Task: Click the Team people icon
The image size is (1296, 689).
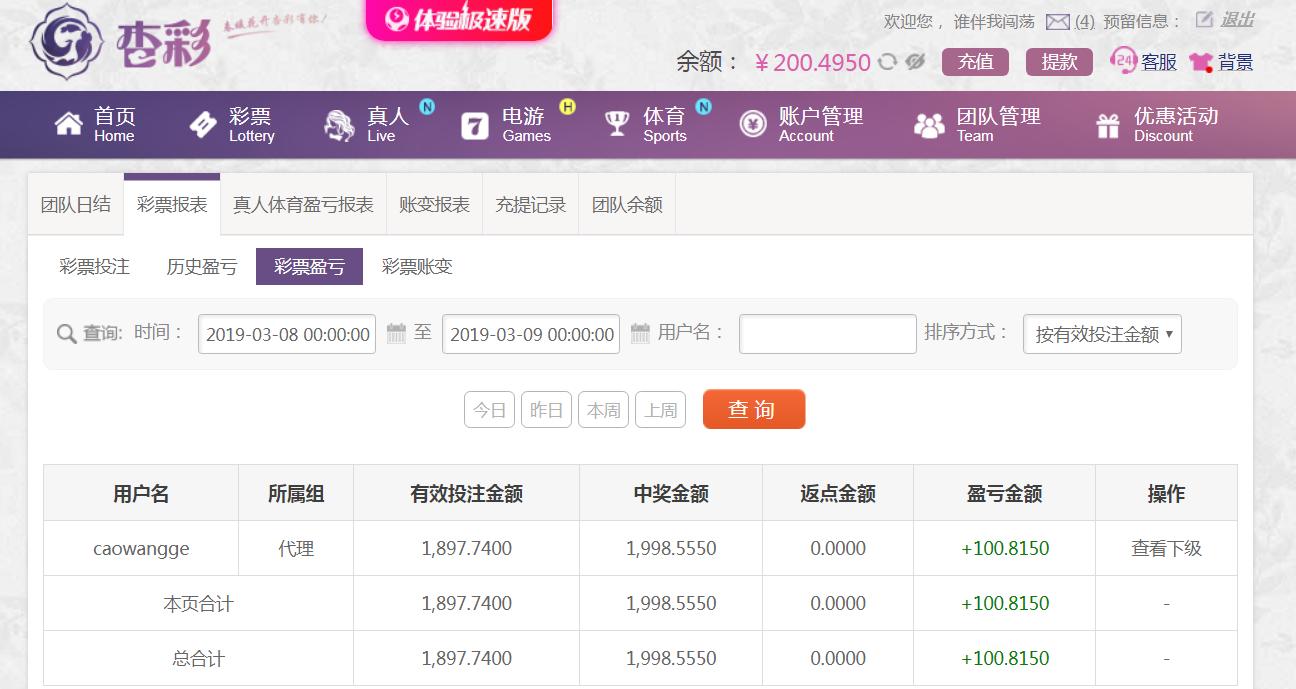Action: point(929,125)
